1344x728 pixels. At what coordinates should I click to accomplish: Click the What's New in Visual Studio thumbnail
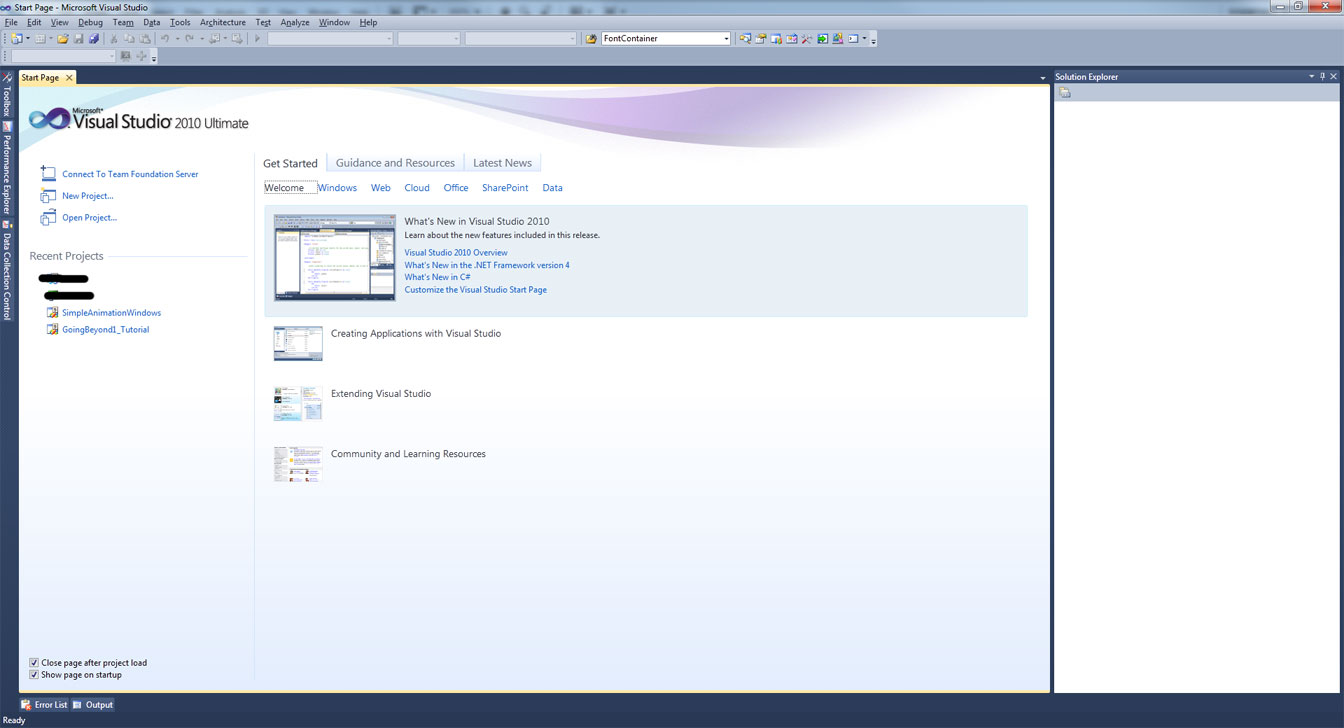pyautogui.click(x=335, y=257)
